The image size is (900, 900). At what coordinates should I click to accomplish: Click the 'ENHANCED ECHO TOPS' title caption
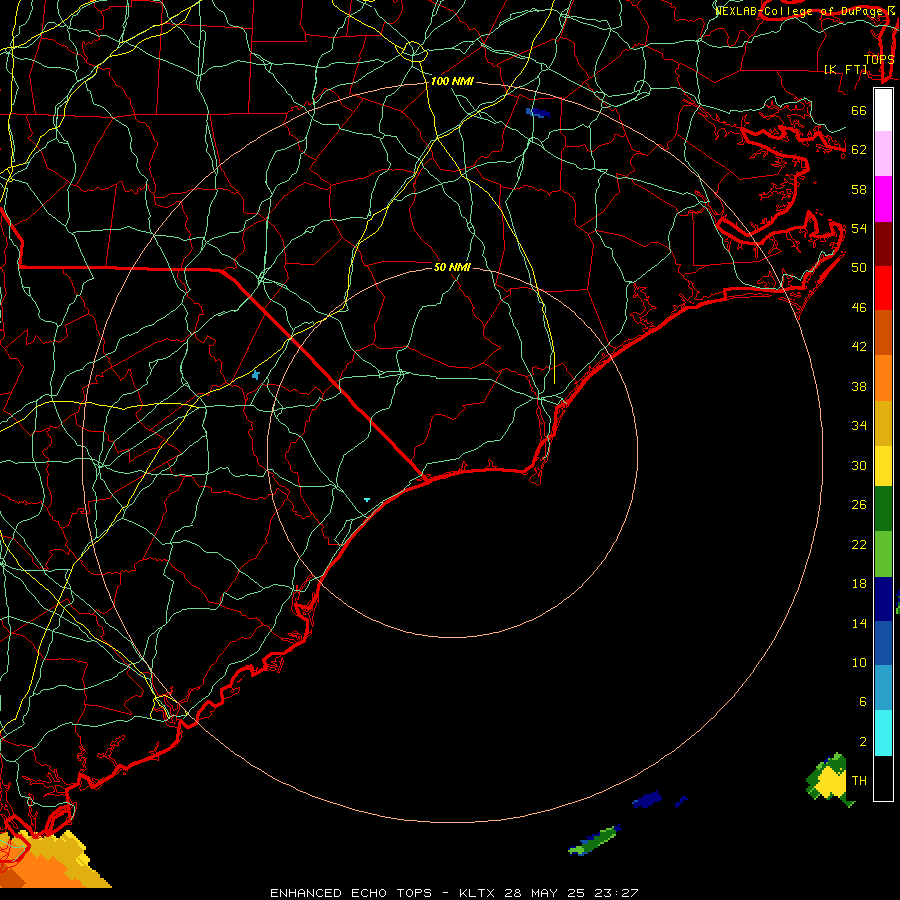pyautogui.click(x=351, y=893)
